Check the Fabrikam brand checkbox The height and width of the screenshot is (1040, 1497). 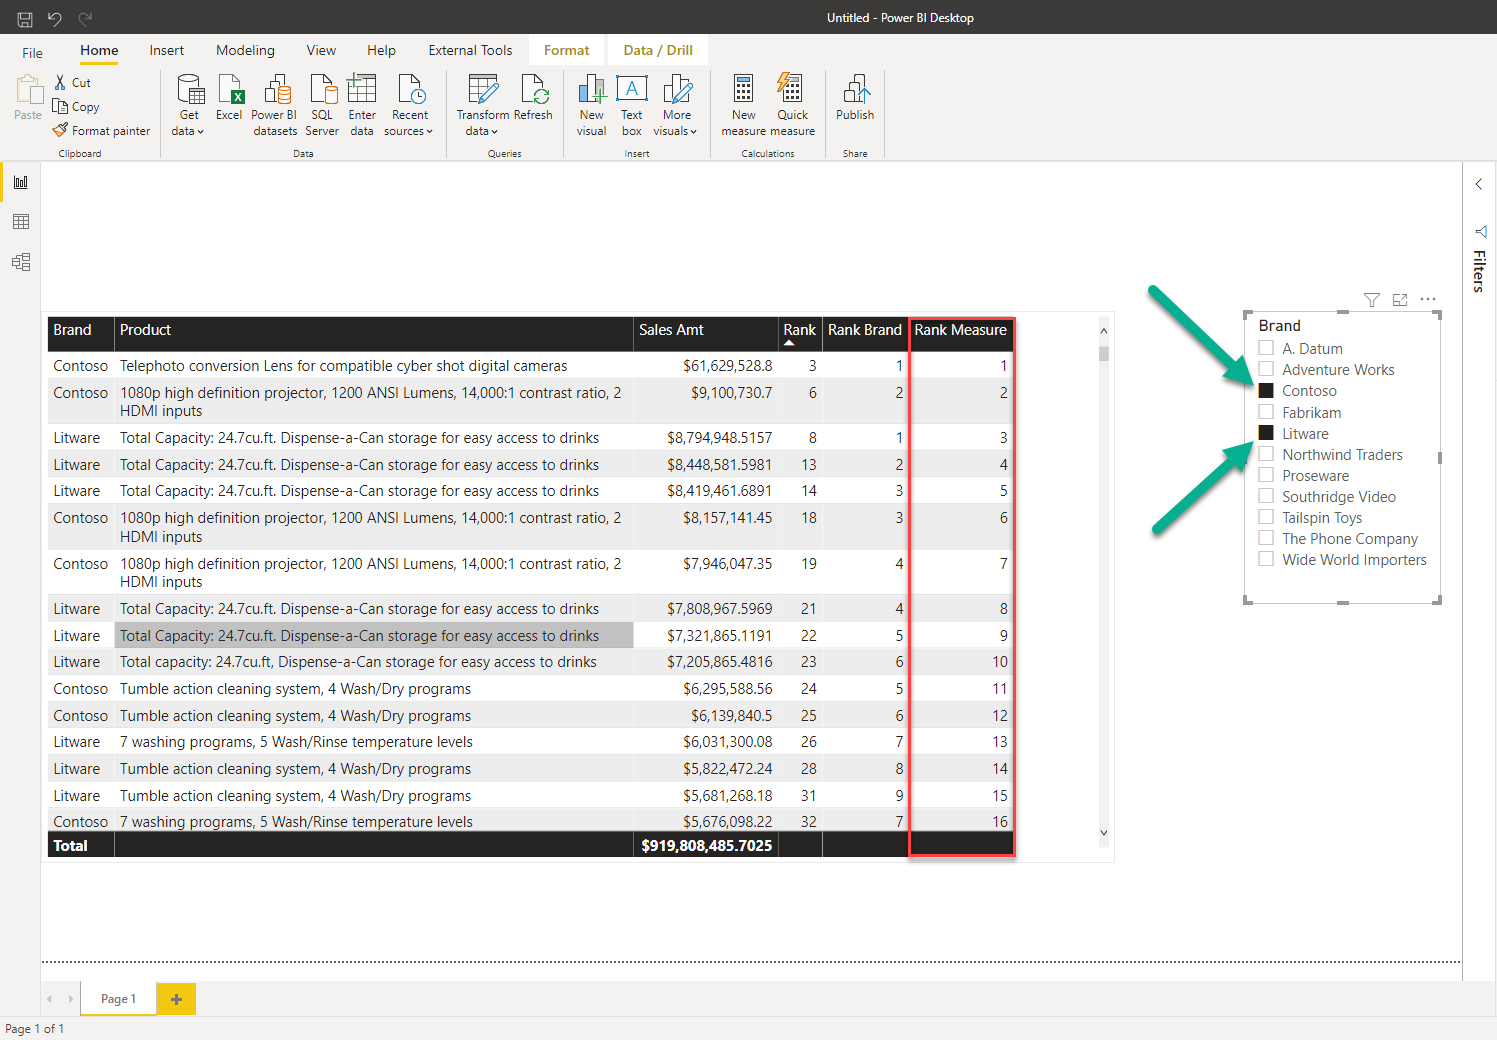tap(1266, 412)
